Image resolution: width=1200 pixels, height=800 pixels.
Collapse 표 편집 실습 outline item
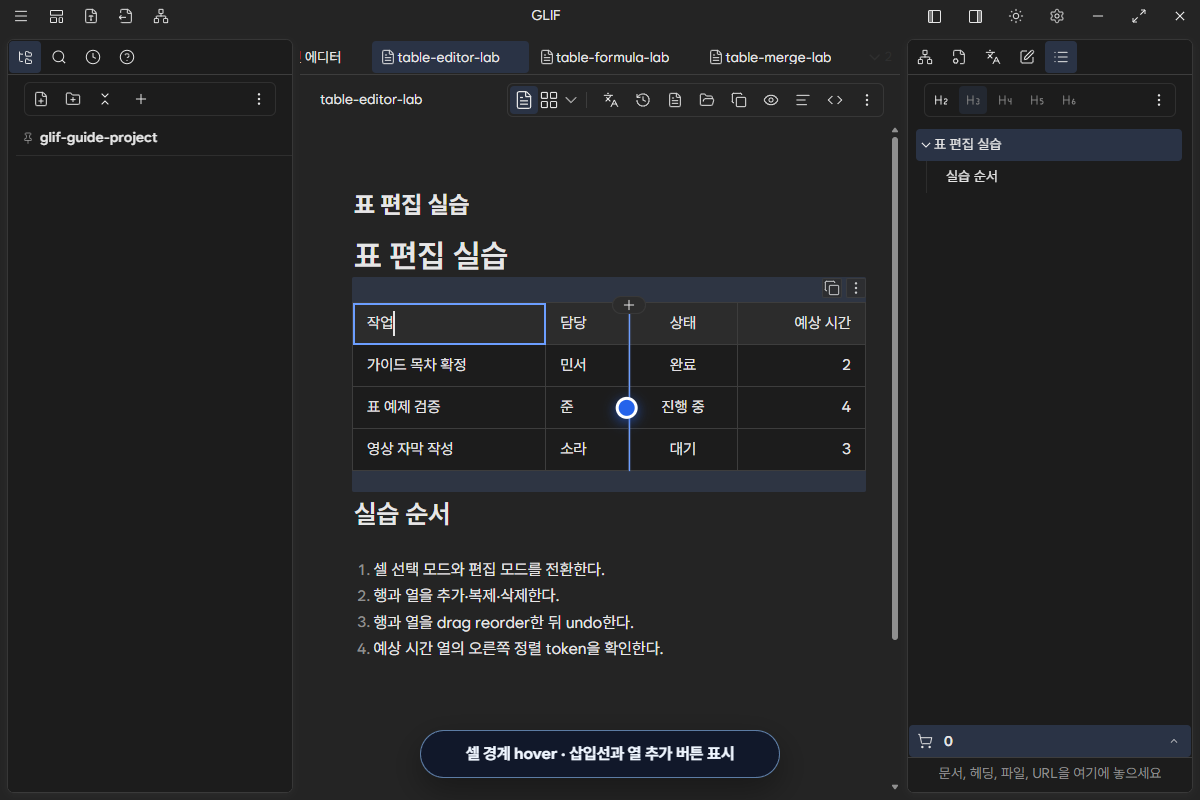(926, 144)
